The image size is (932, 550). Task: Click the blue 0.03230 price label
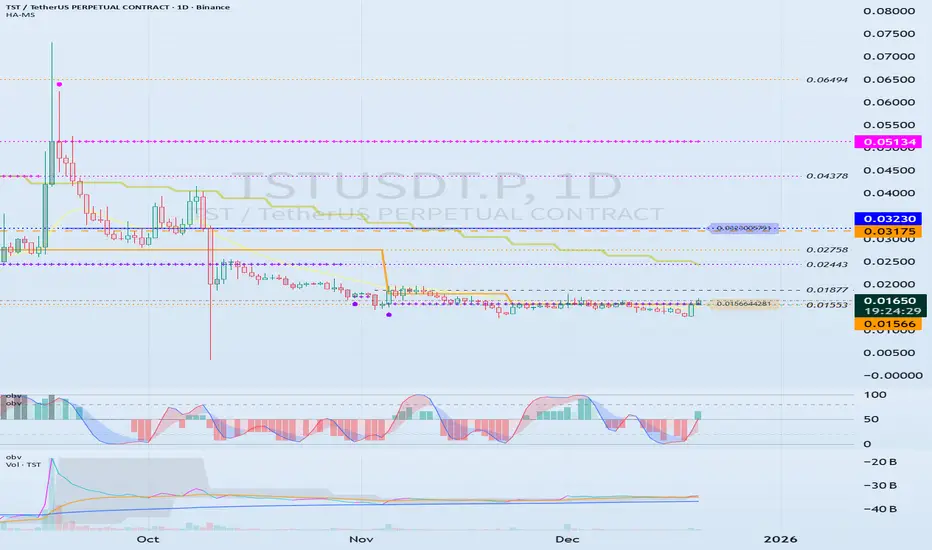pos(888,219)
